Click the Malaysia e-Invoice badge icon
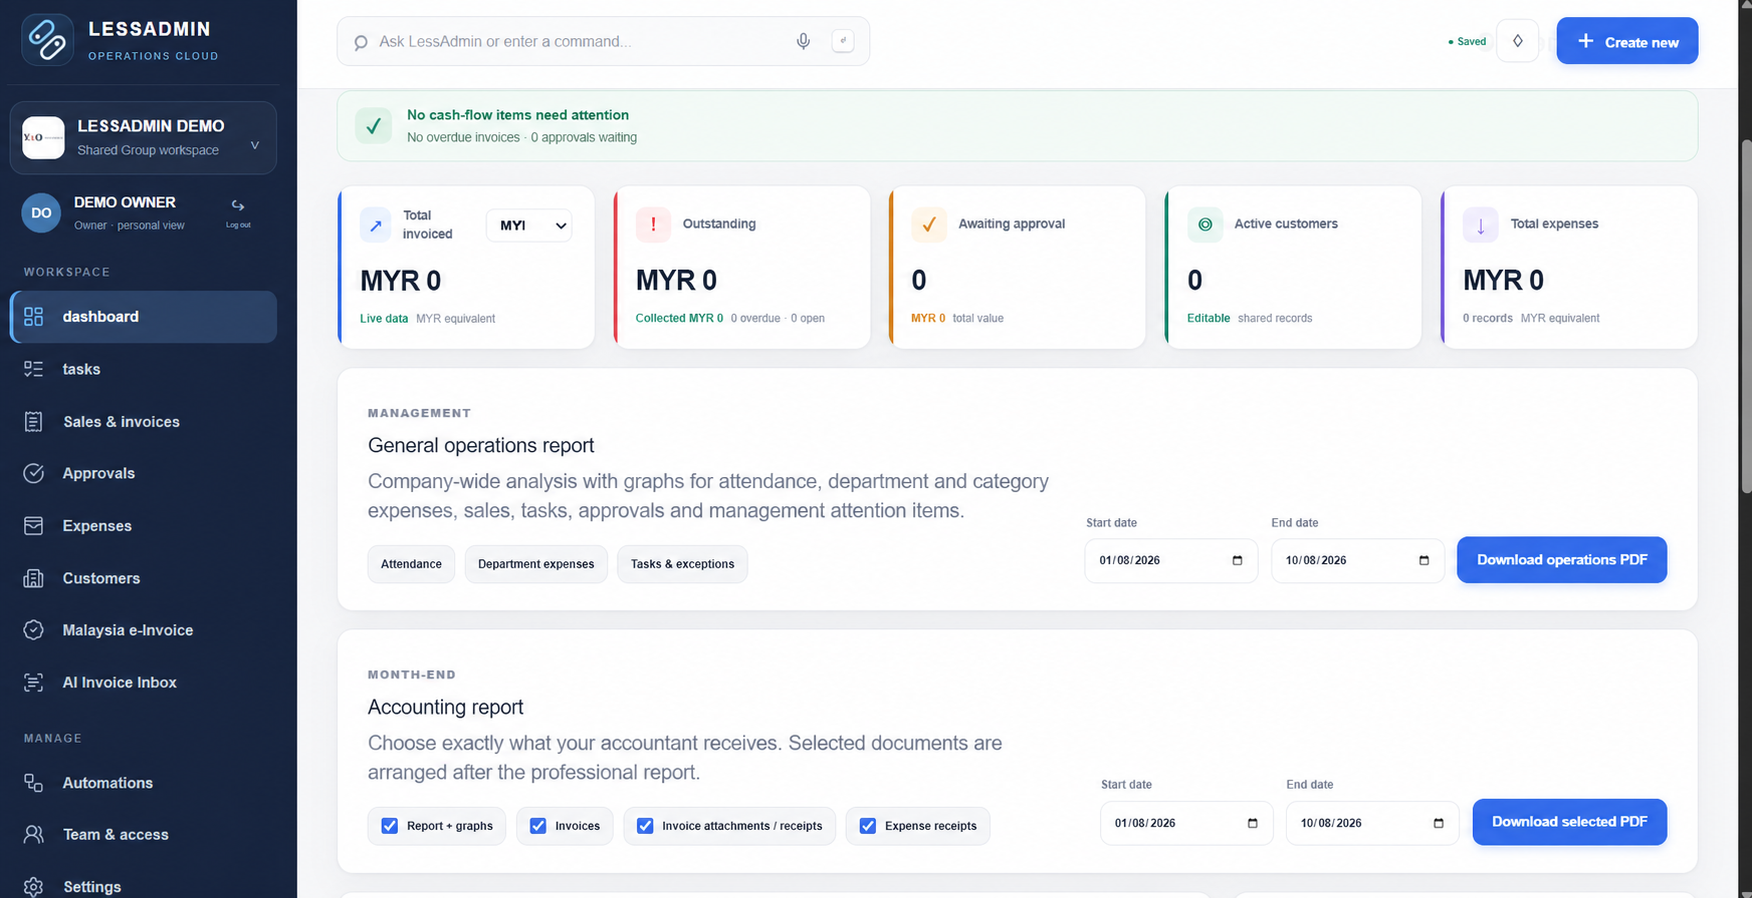1752x898 pixels. click(x=34, y=630)
